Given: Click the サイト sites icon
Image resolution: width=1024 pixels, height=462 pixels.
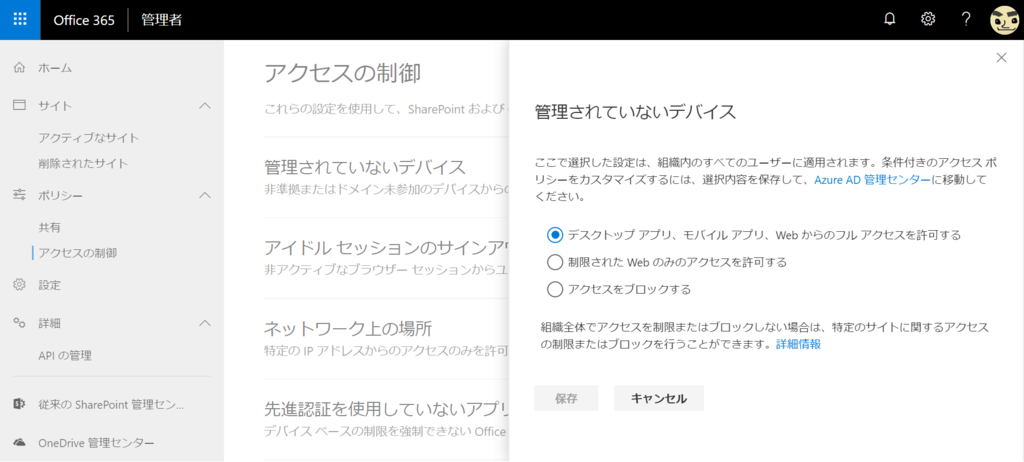Looking at the screenshot, I should coord(20,105).
